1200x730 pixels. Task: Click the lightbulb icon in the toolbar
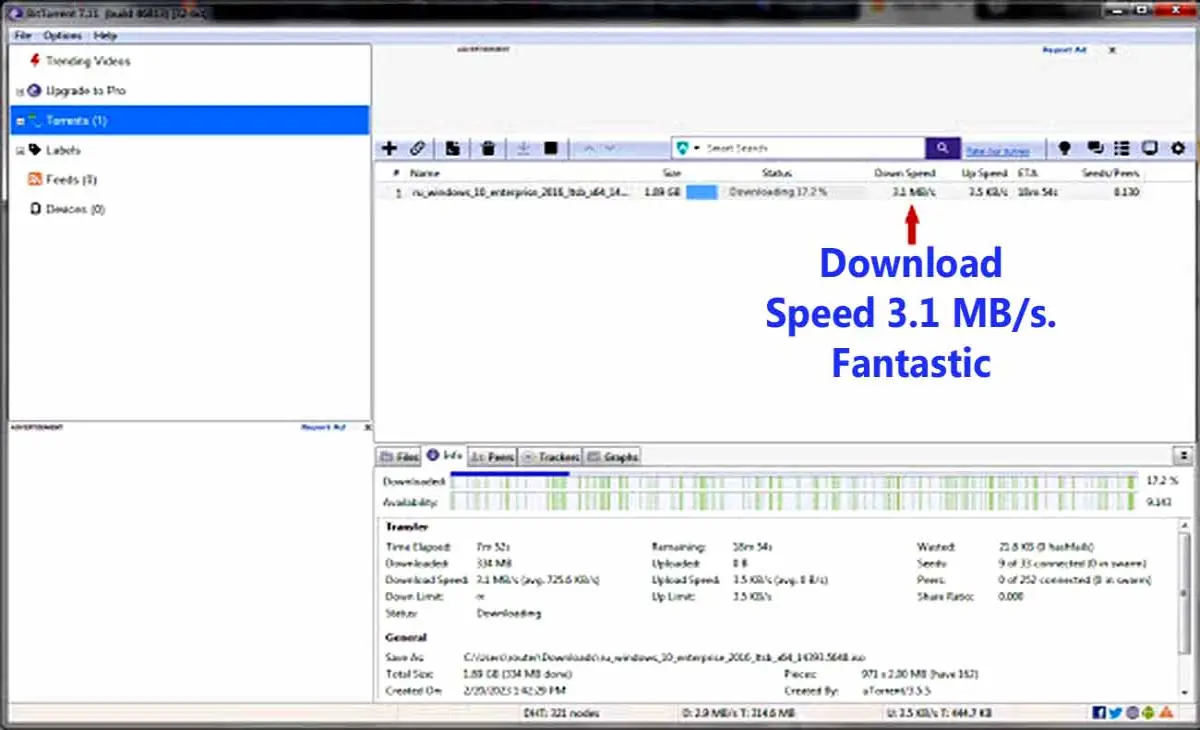tap(1065, 148)
